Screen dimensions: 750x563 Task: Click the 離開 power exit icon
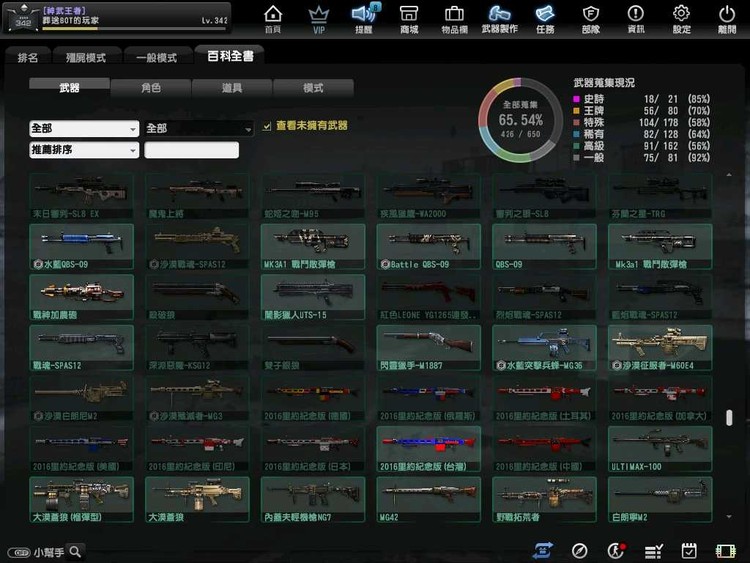click(x=727, y=18)
